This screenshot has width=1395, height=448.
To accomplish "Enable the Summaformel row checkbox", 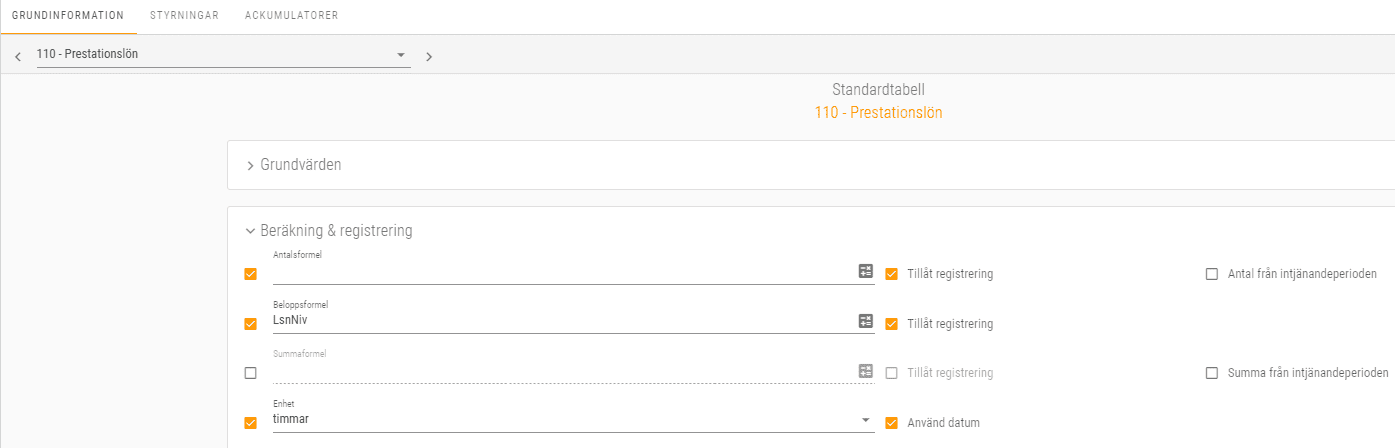I will pyautogui.click(x=250, y=373).
